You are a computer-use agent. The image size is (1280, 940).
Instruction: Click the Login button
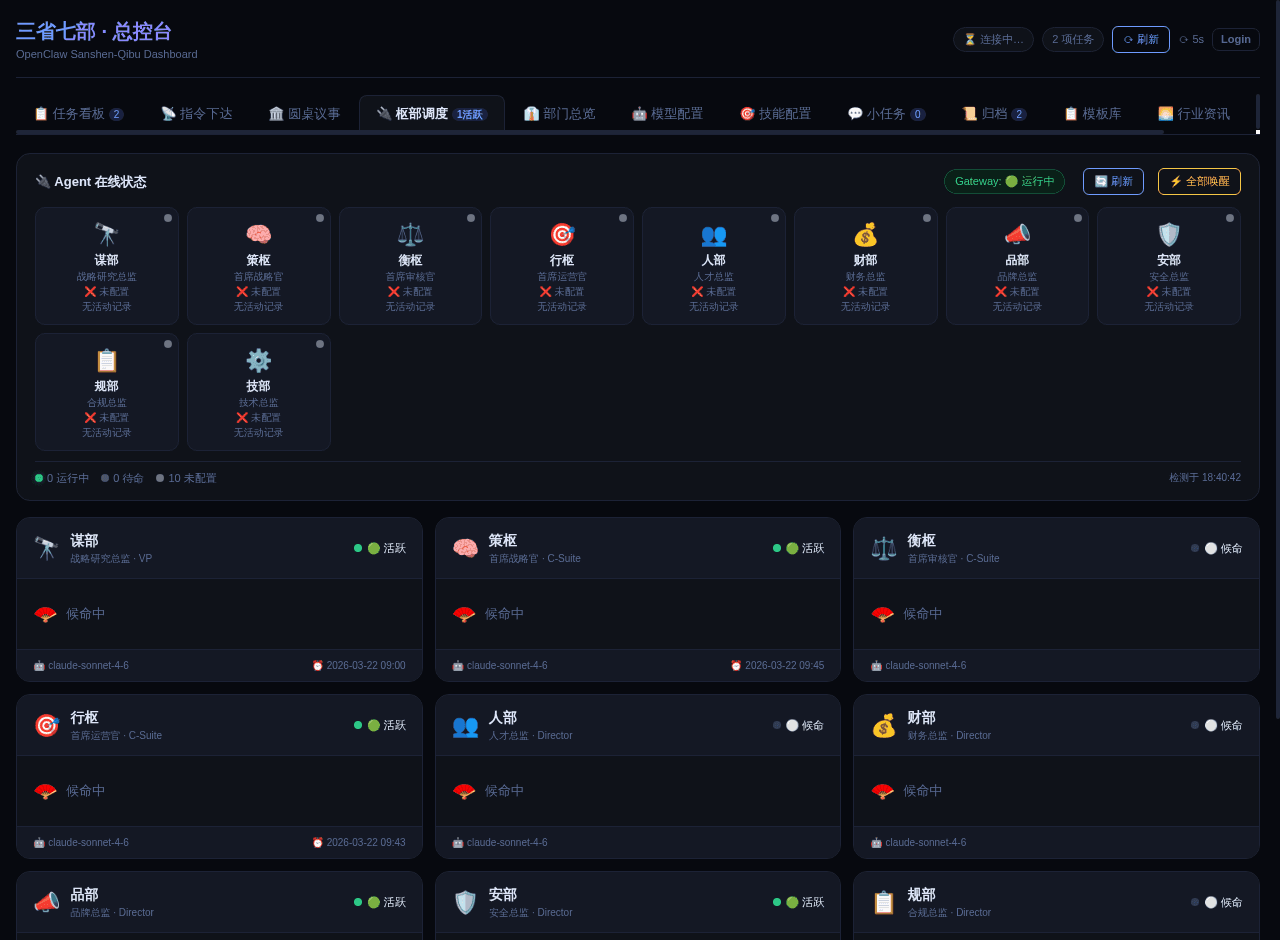[x=1235, y=39]
